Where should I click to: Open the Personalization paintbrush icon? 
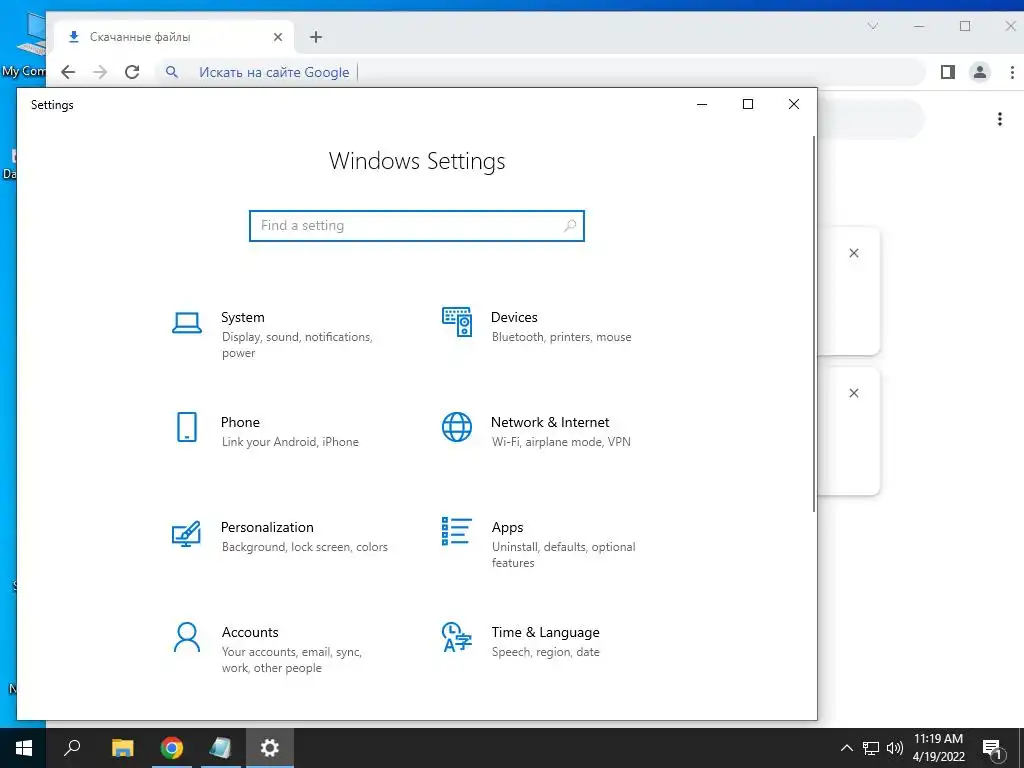[x=186, y=534]
